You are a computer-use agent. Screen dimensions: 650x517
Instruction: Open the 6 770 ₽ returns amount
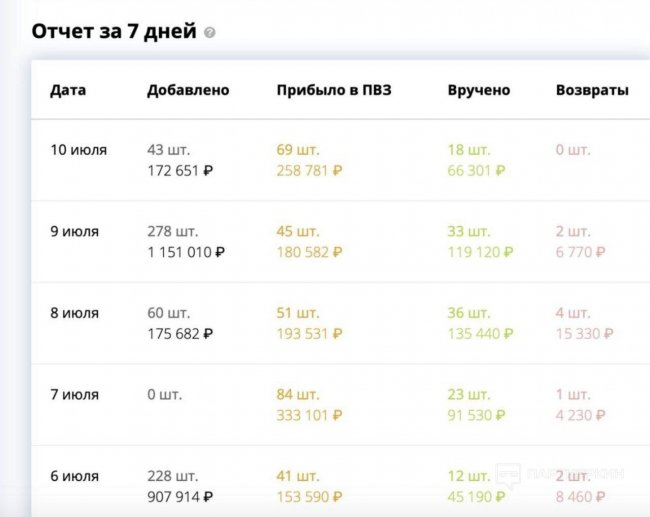(x=581, y=252)
